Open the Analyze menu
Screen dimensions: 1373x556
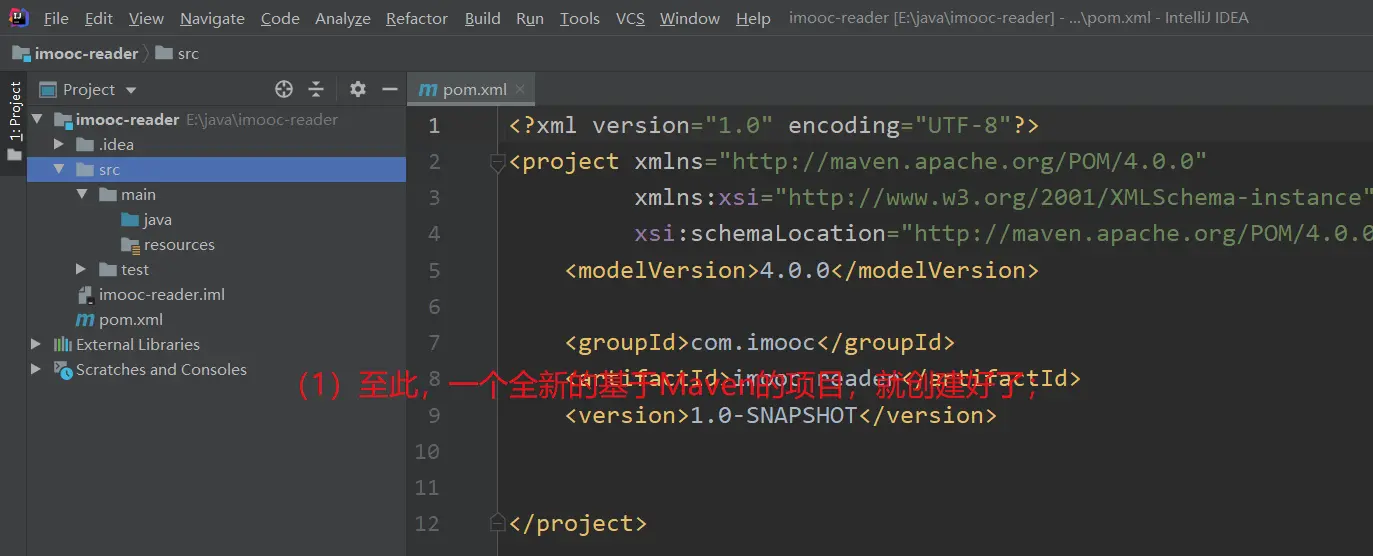tap(343, 18)
